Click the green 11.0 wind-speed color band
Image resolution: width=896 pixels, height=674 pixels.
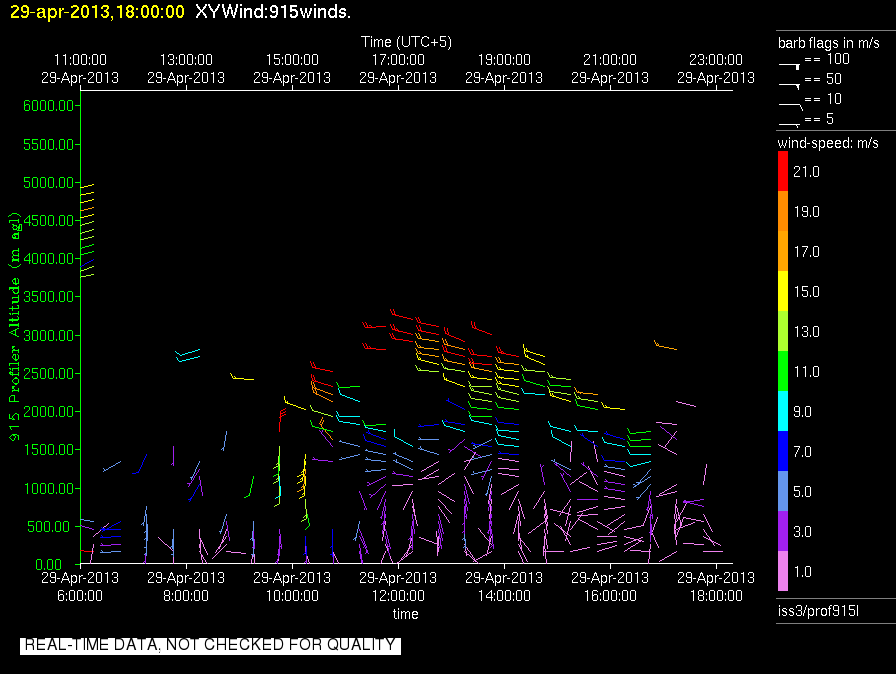point(783,371)
